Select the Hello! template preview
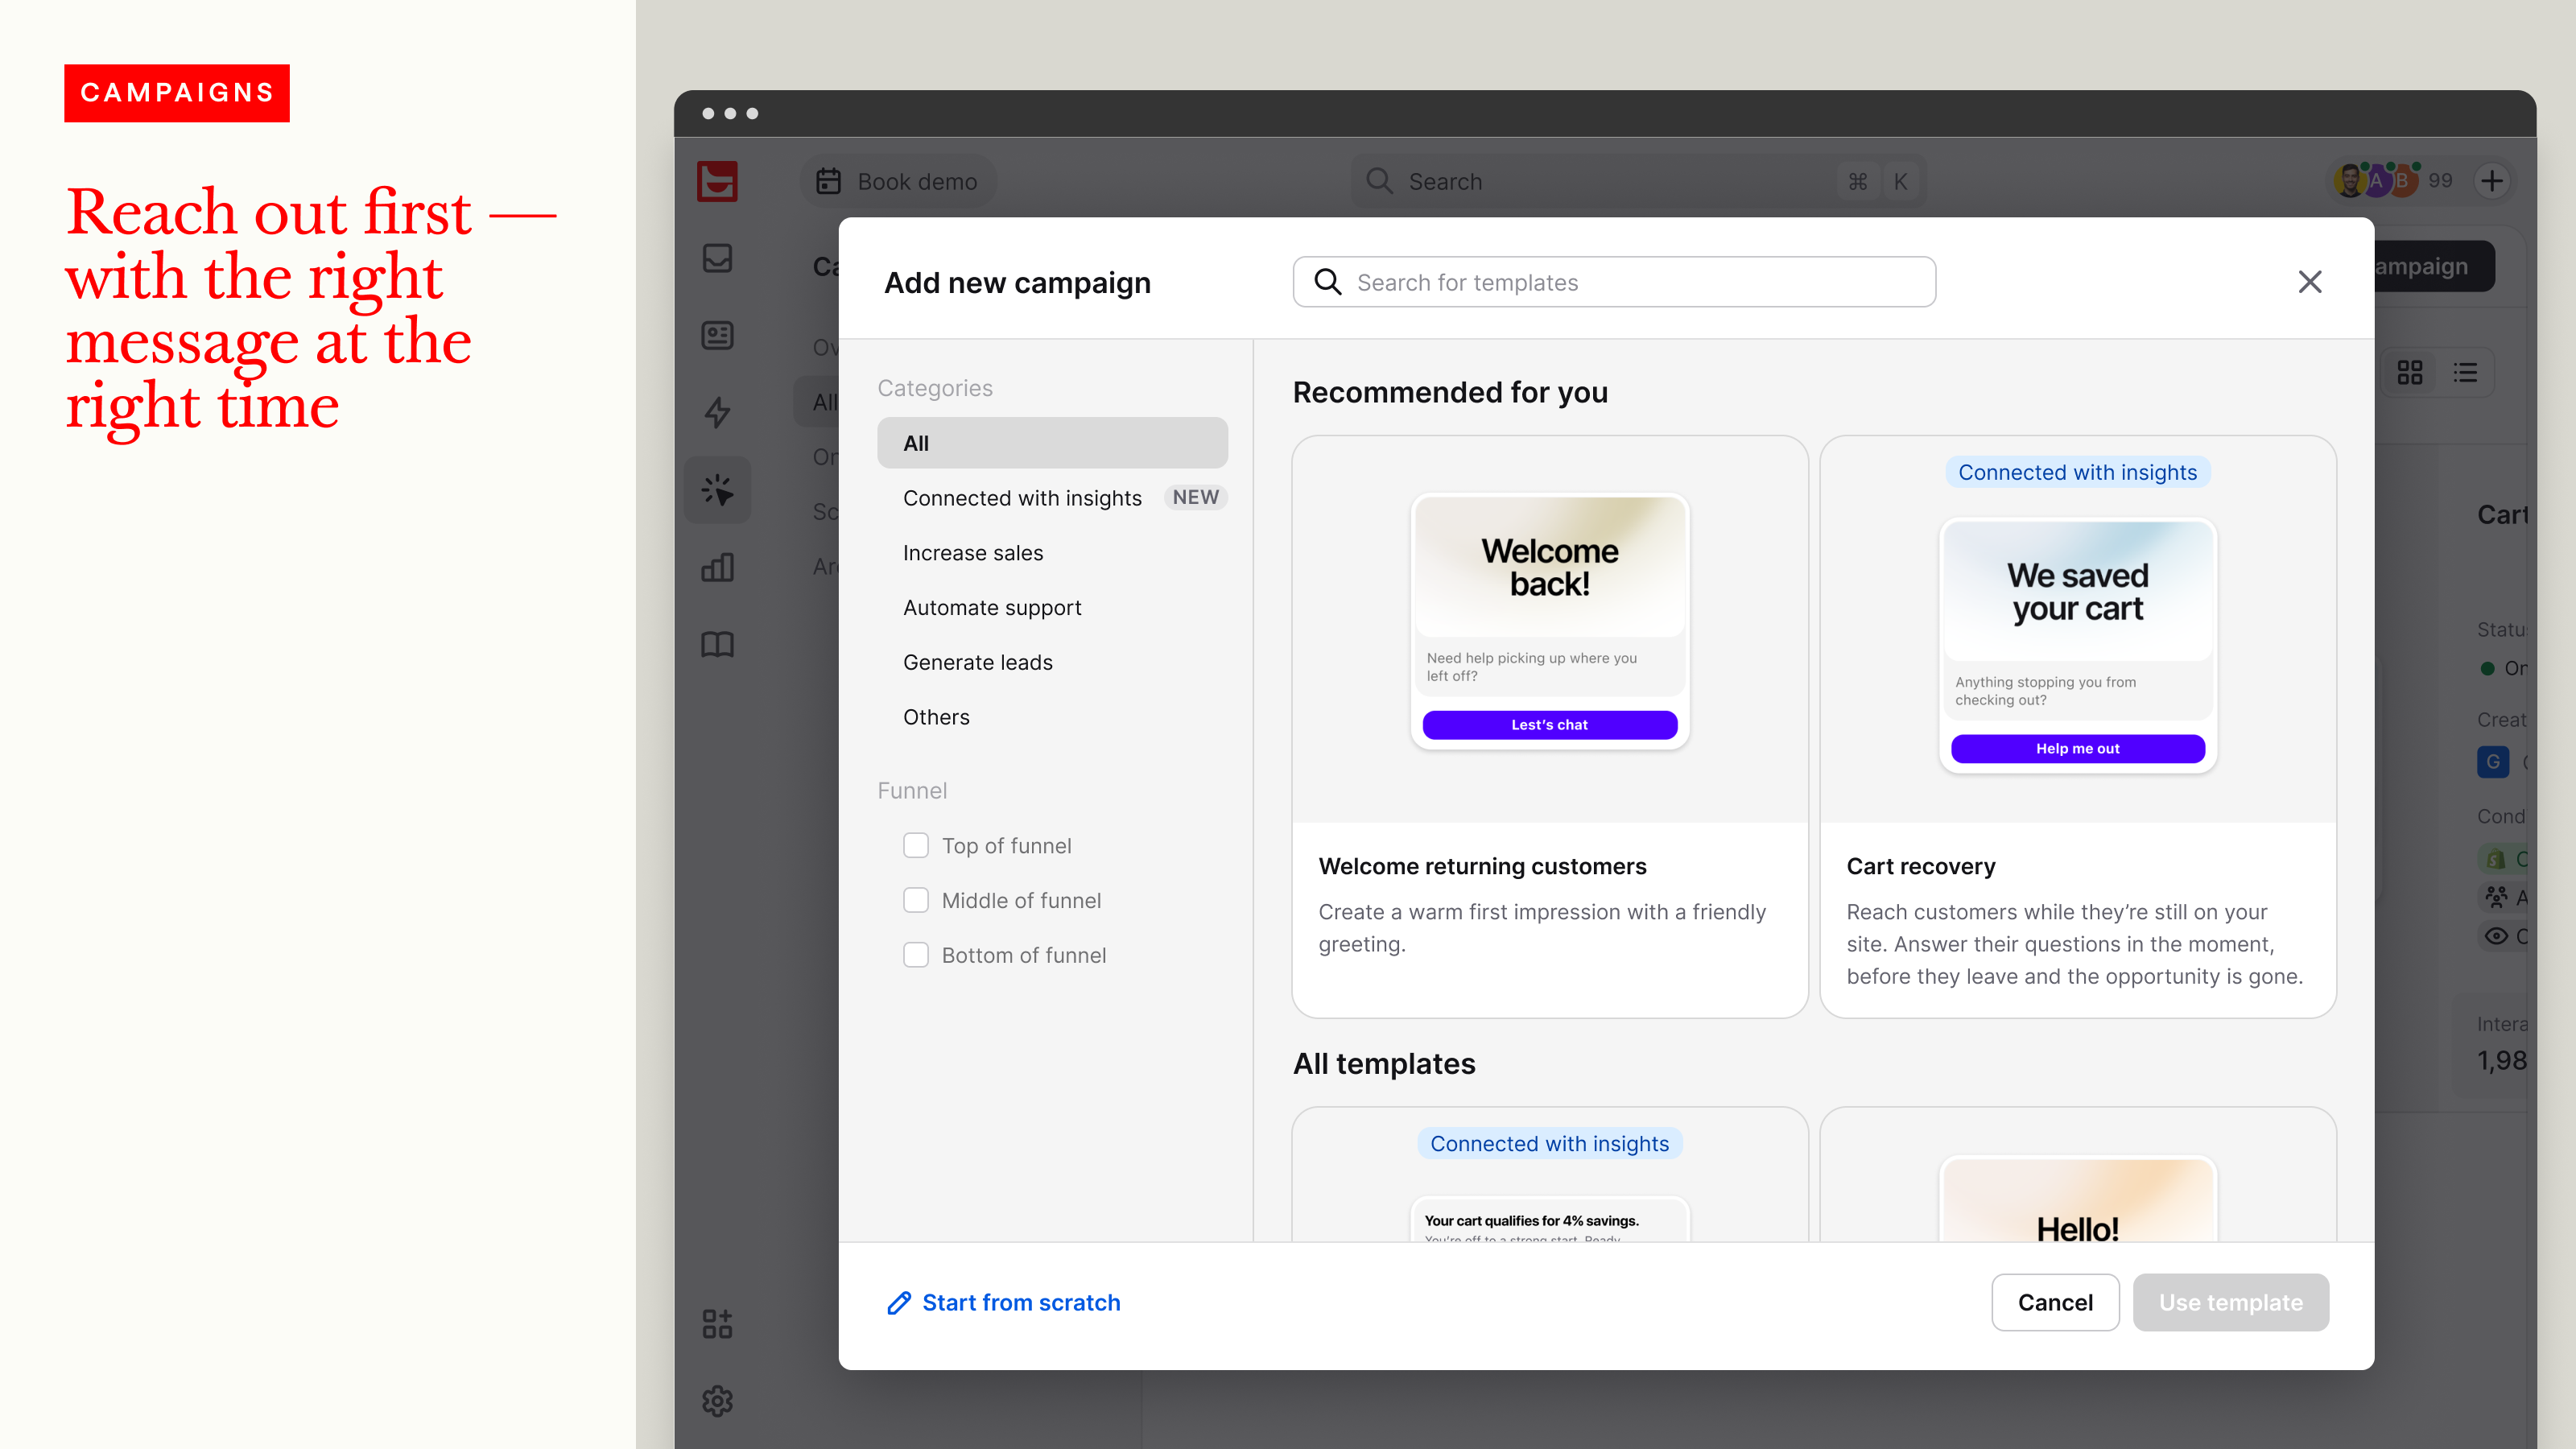 2078,1200
